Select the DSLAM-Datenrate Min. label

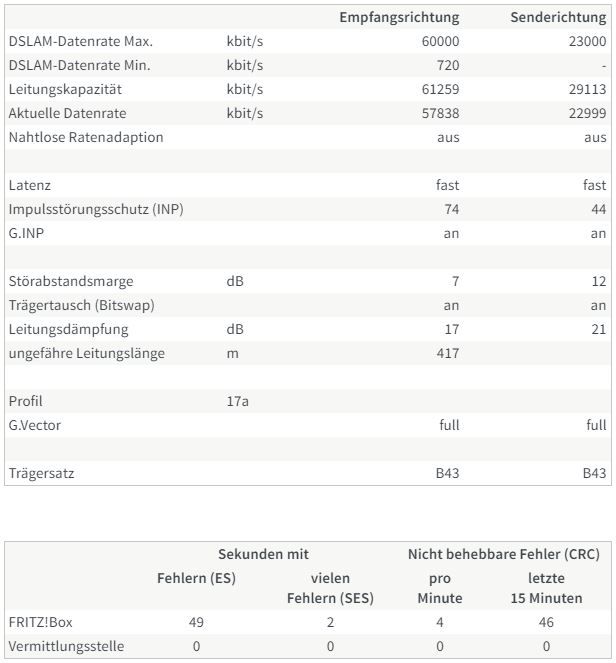click(x=79, y=66)
